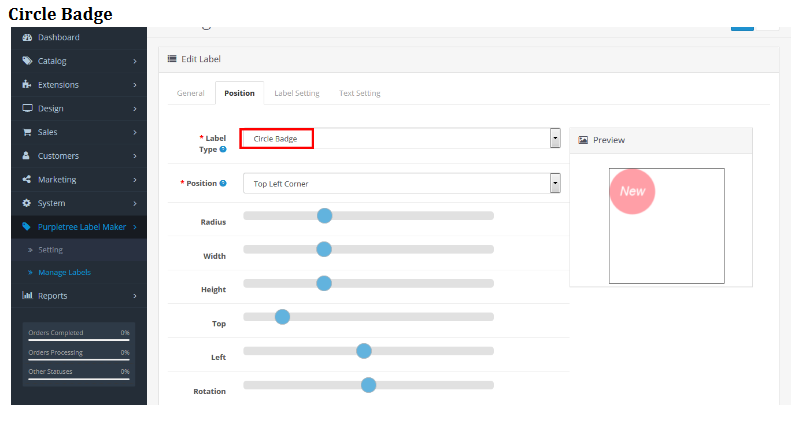This screenshot has height=425, width=796.
Task: Click the Label Type help icon
Action: pyautogui.click(x=223, y=149)
